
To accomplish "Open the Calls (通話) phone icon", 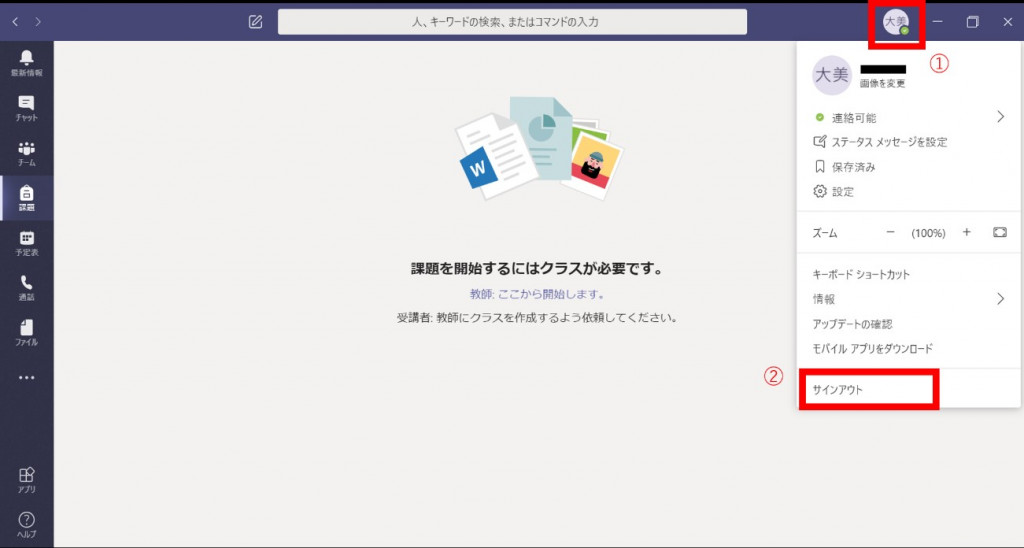I will [x=26, y=287].
